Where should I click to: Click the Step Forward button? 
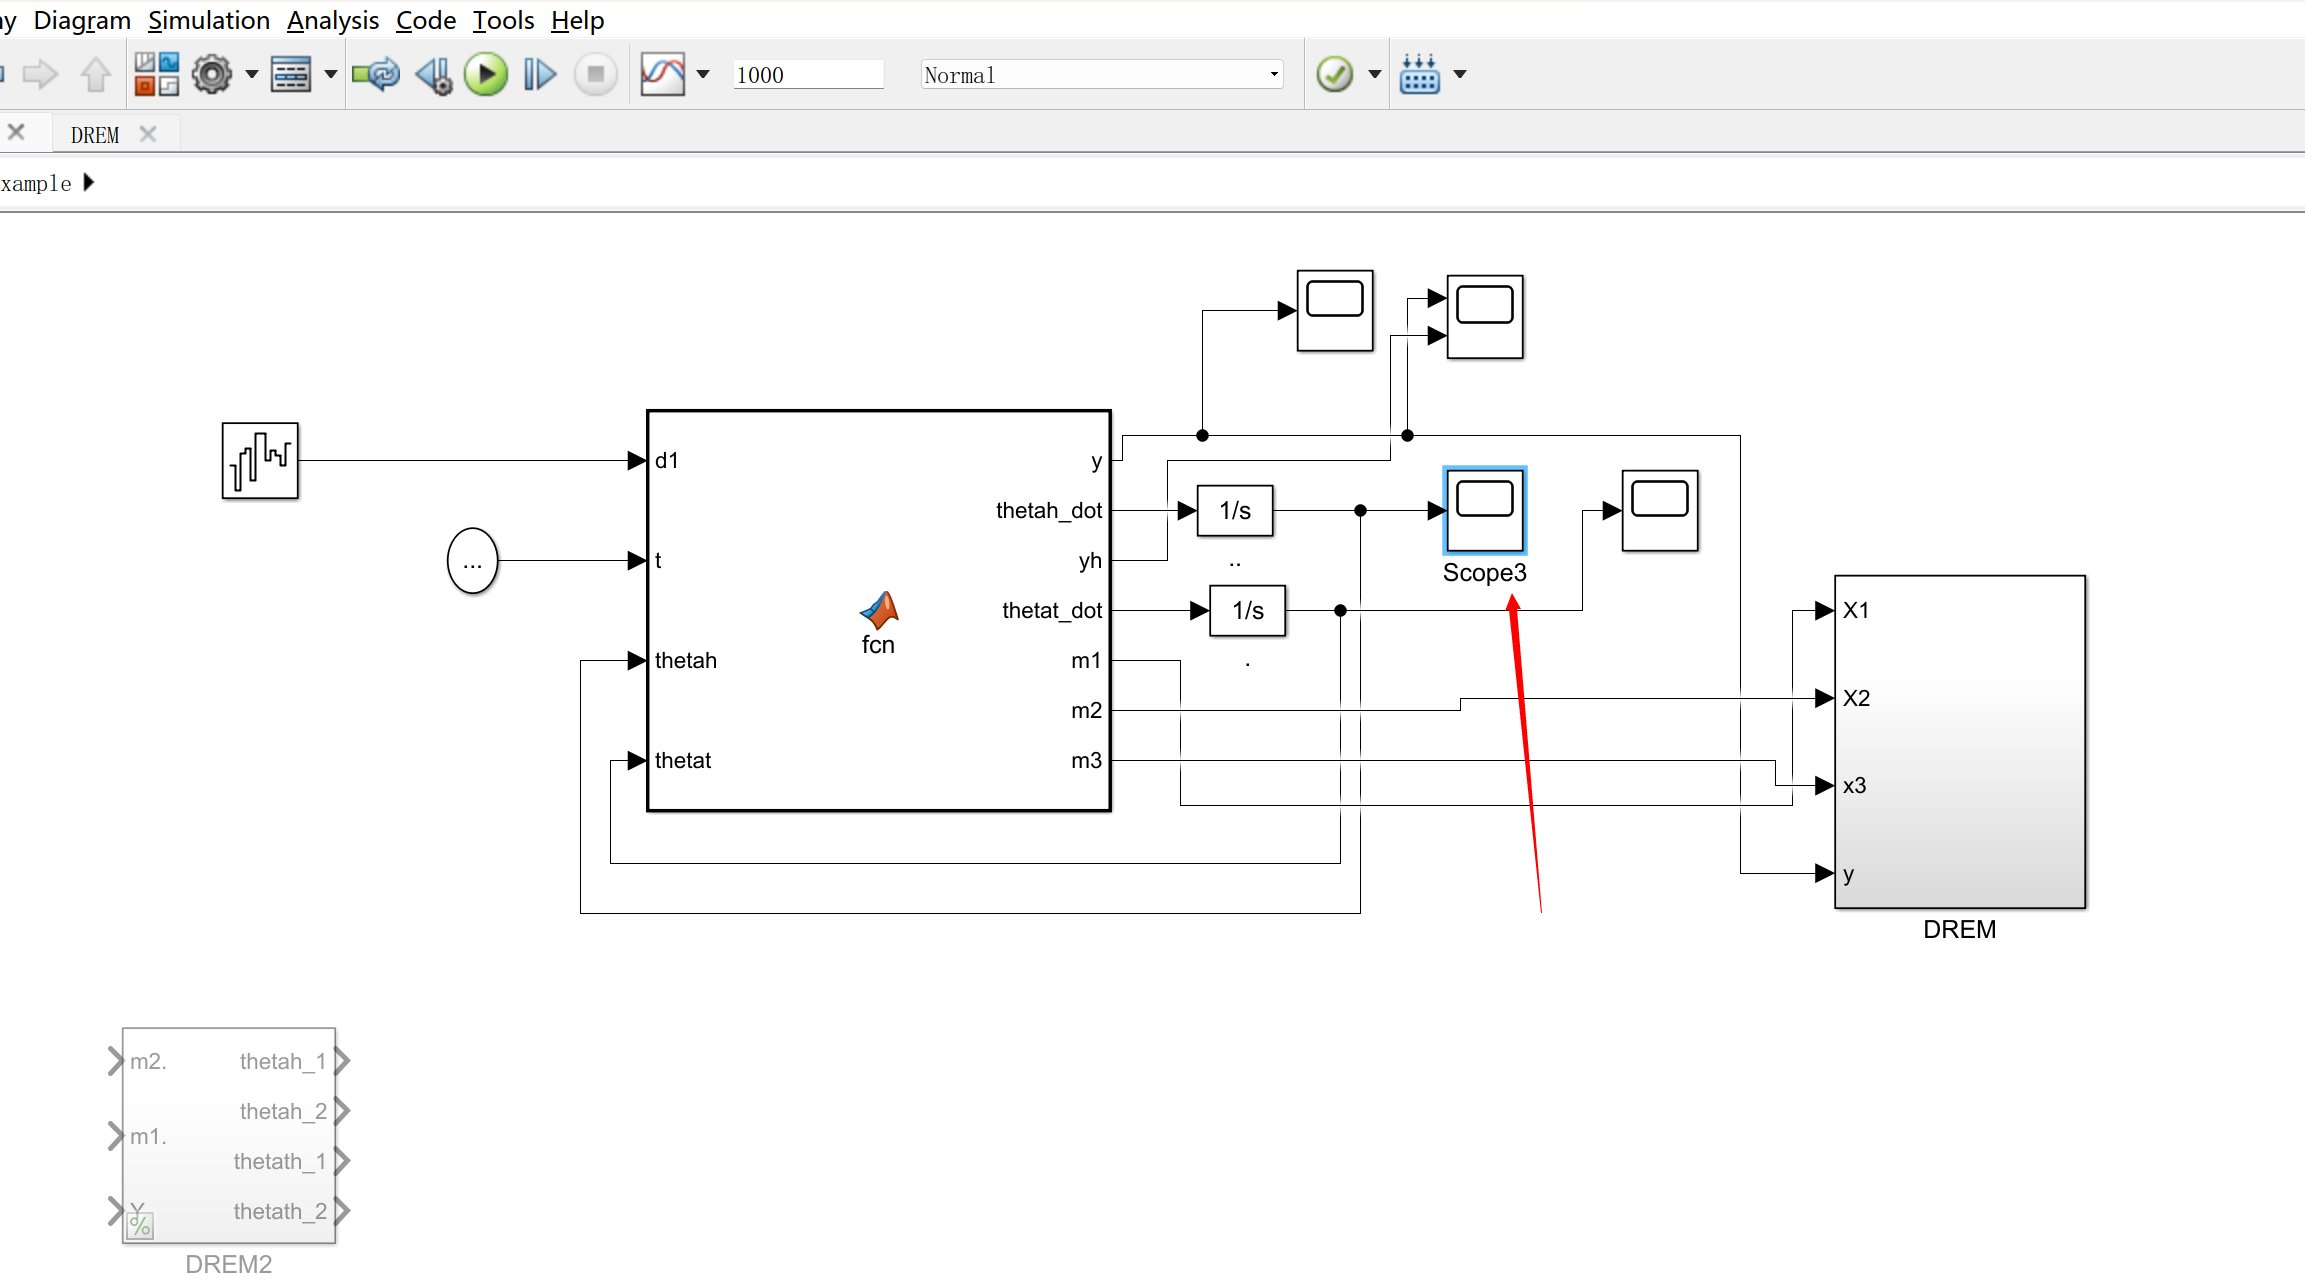540,75
